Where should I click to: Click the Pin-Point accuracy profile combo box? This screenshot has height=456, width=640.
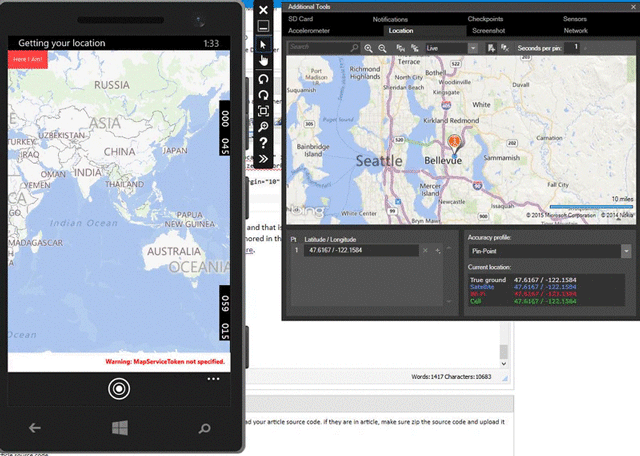click(x=549, y=251)
